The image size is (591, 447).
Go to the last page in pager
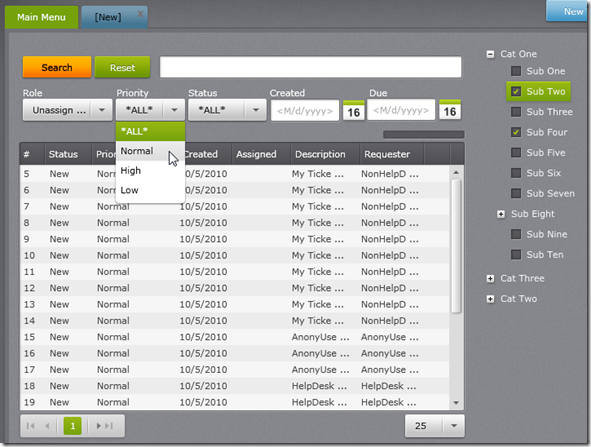109,426
